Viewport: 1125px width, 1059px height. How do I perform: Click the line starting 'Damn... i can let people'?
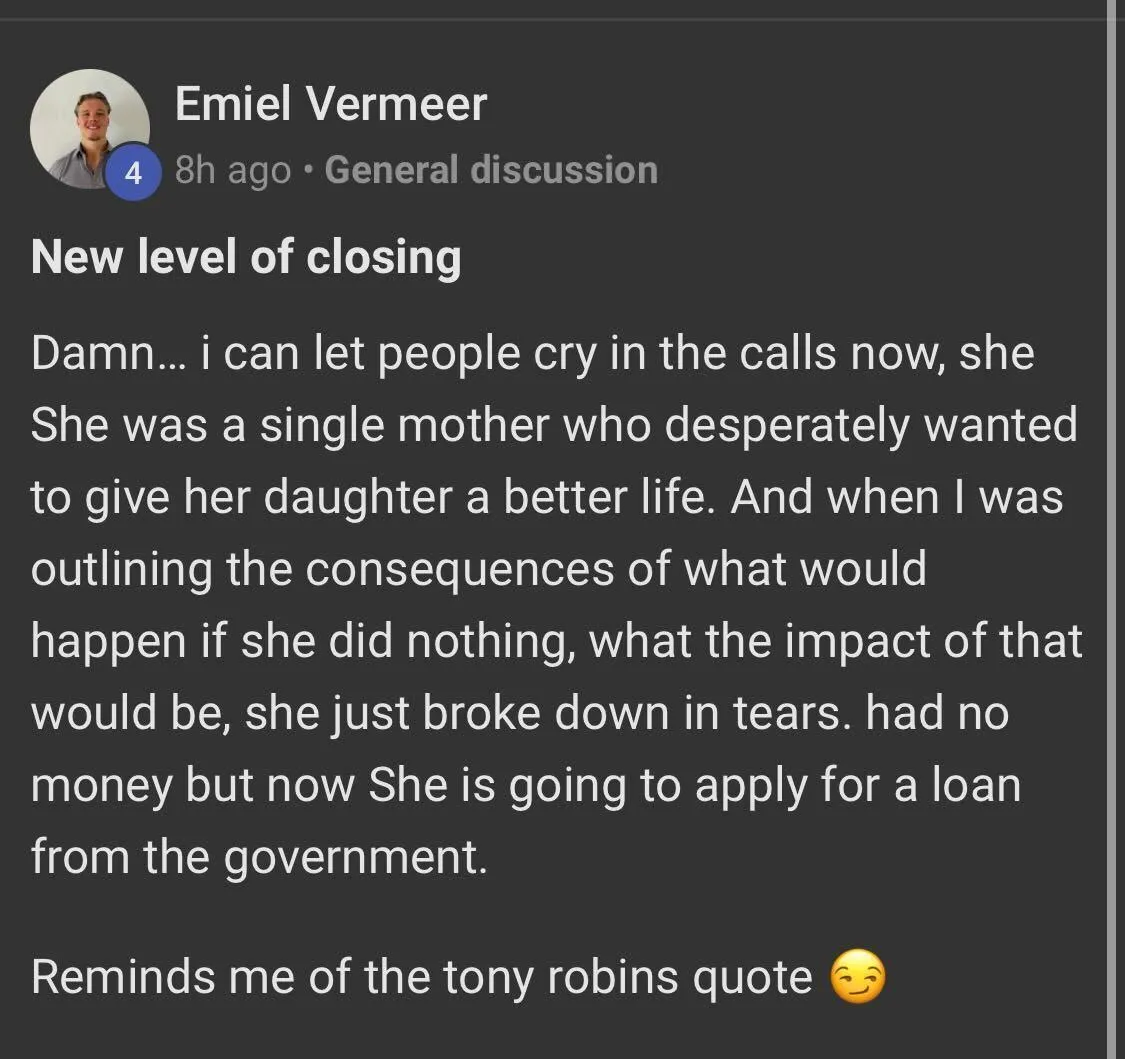tap(532, 355)
